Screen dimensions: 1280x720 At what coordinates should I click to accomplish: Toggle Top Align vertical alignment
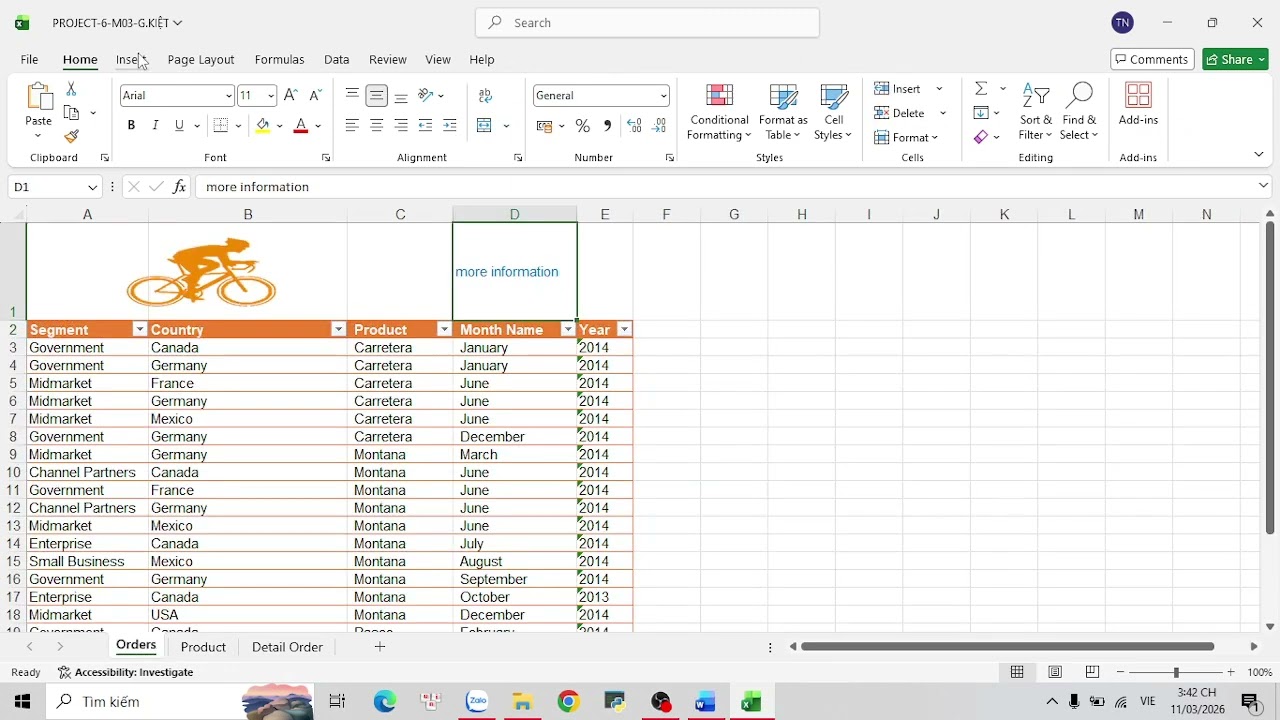coord(352,96)
